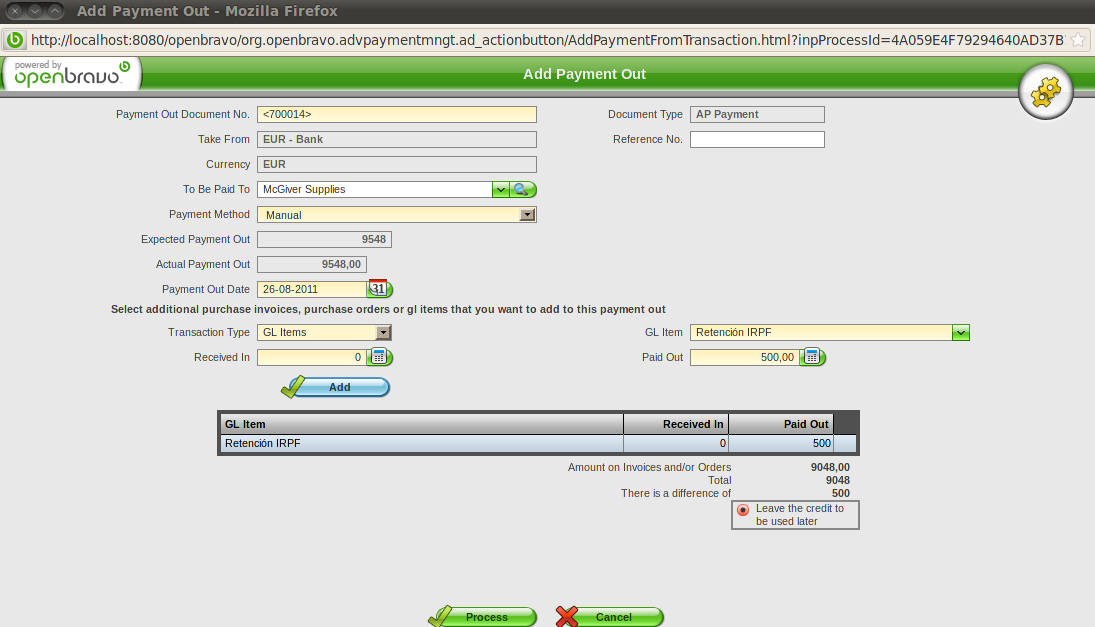Image resolution: width=1095 pixels, height=627 pixels.
Task: Click the Total 9048 value
Action: coord(837,480)
